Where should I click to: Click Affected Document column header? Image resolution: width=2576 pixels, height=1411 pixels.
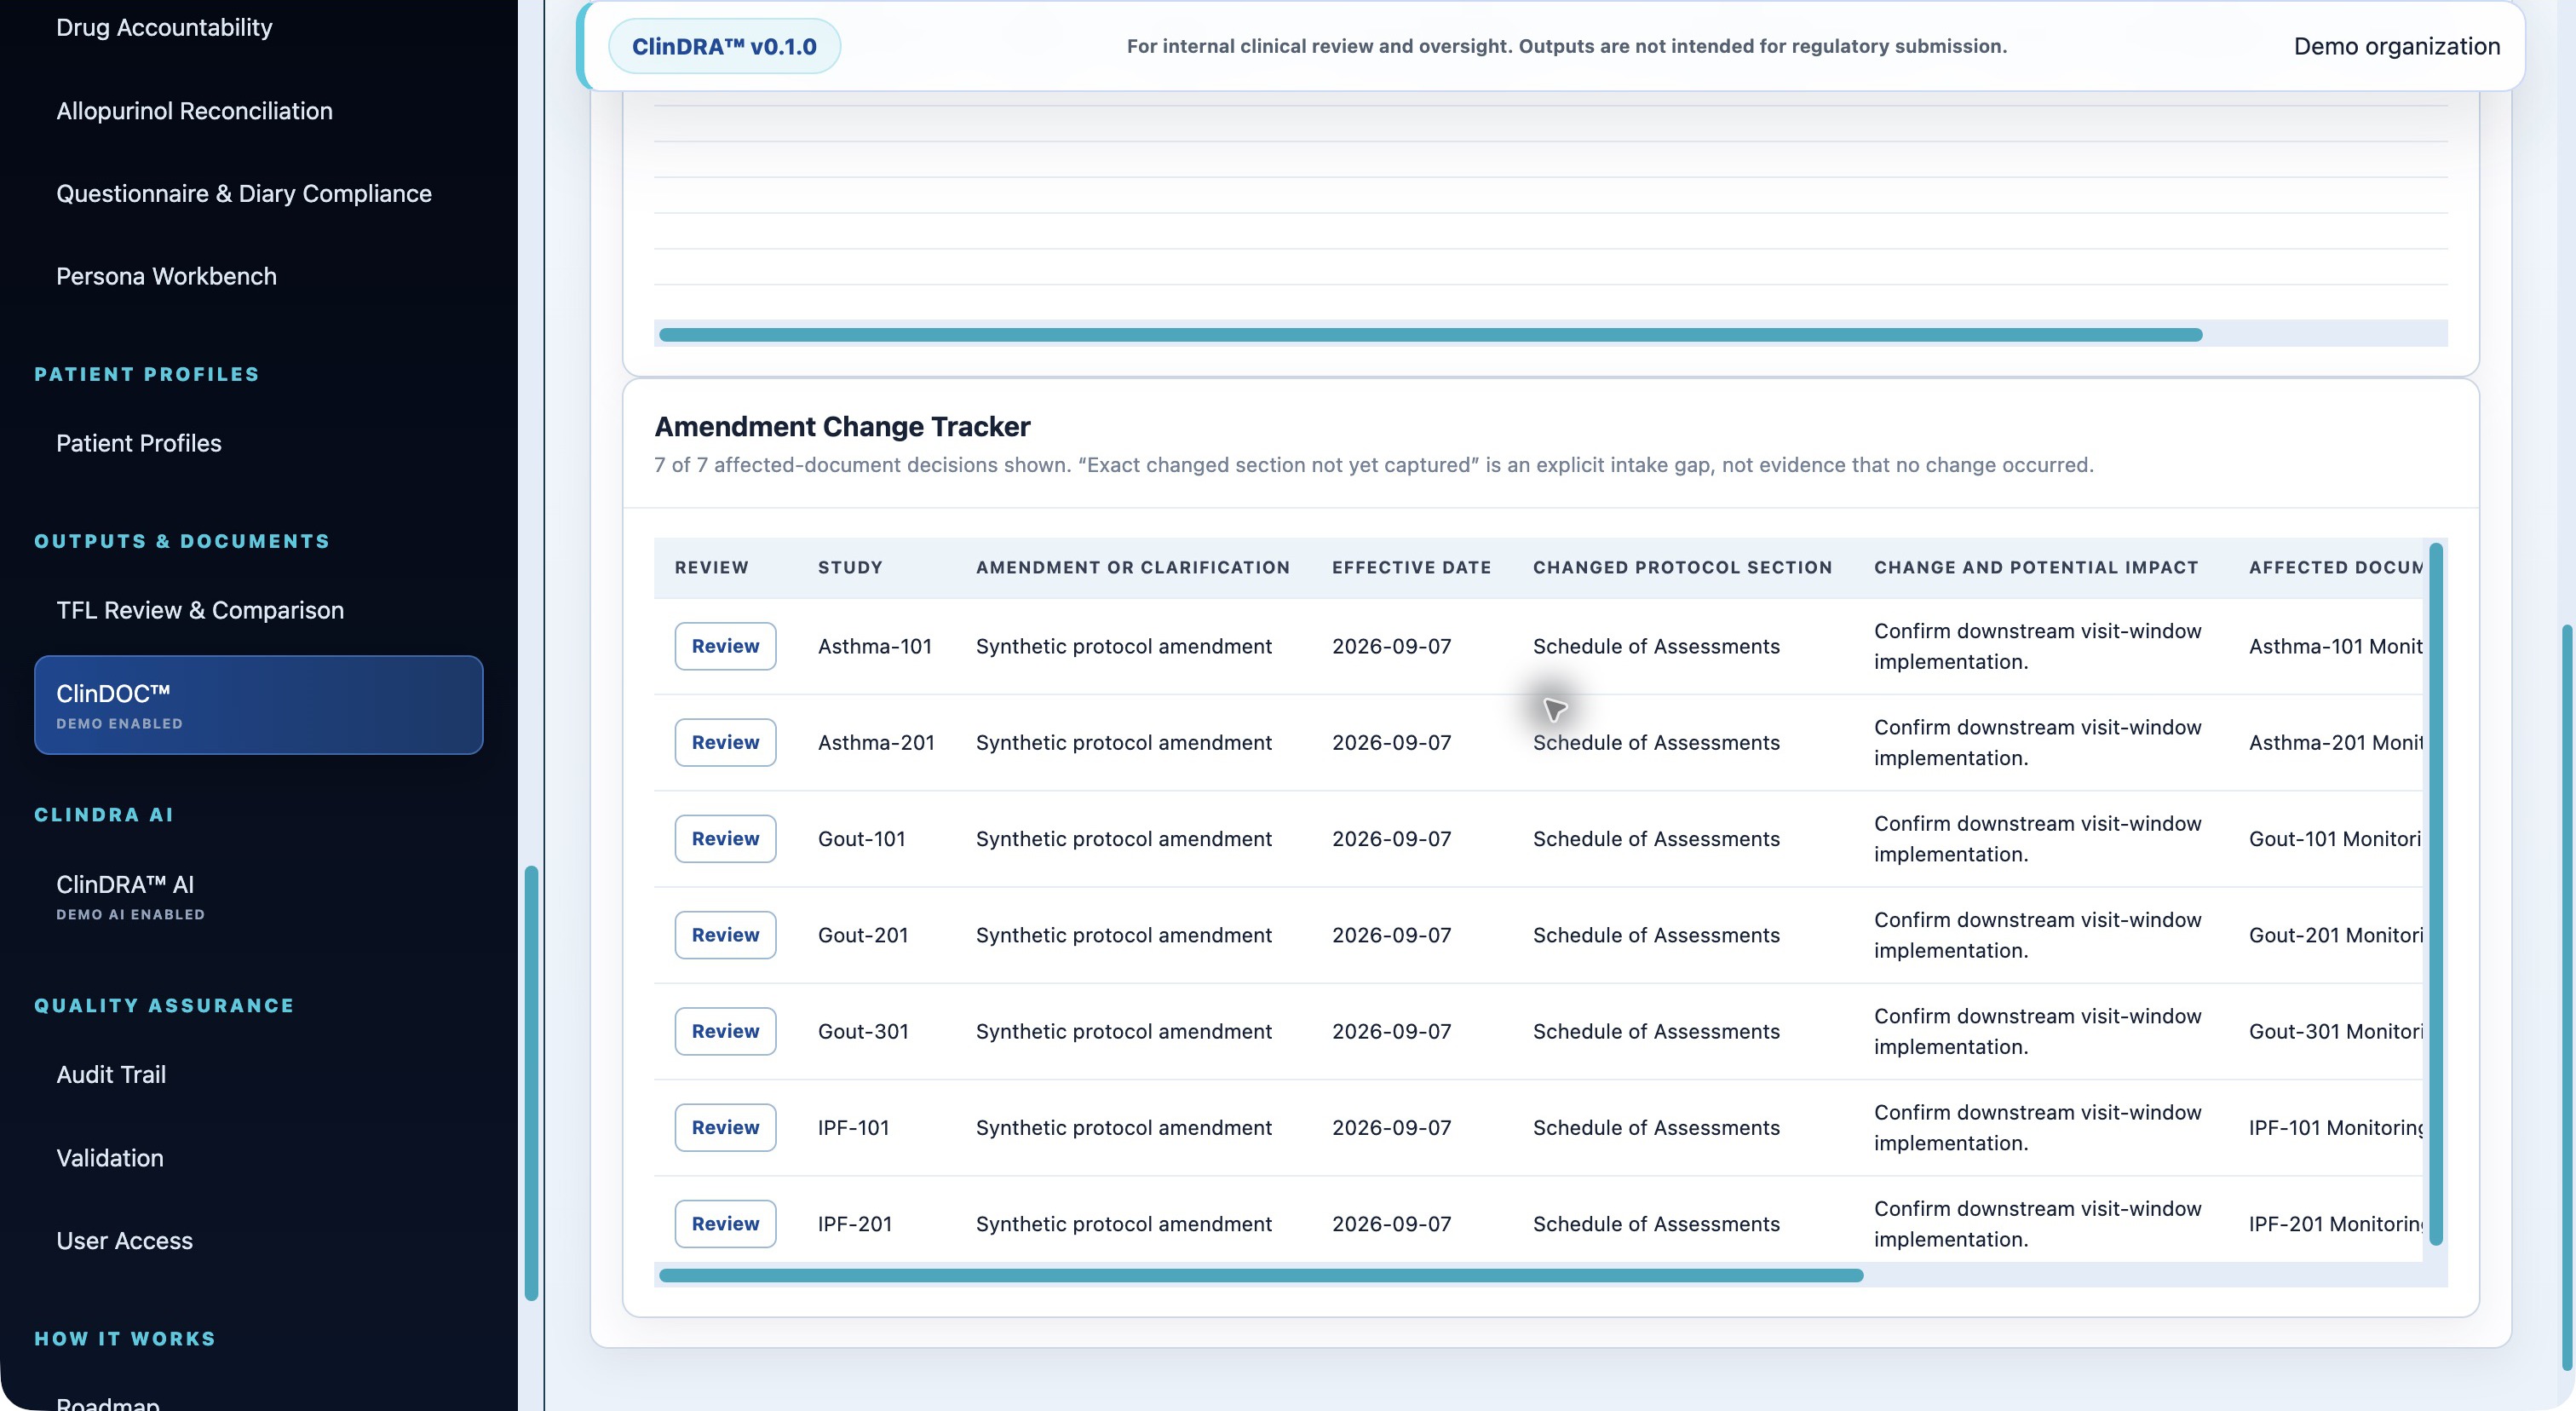click(x=2335, y=568)
